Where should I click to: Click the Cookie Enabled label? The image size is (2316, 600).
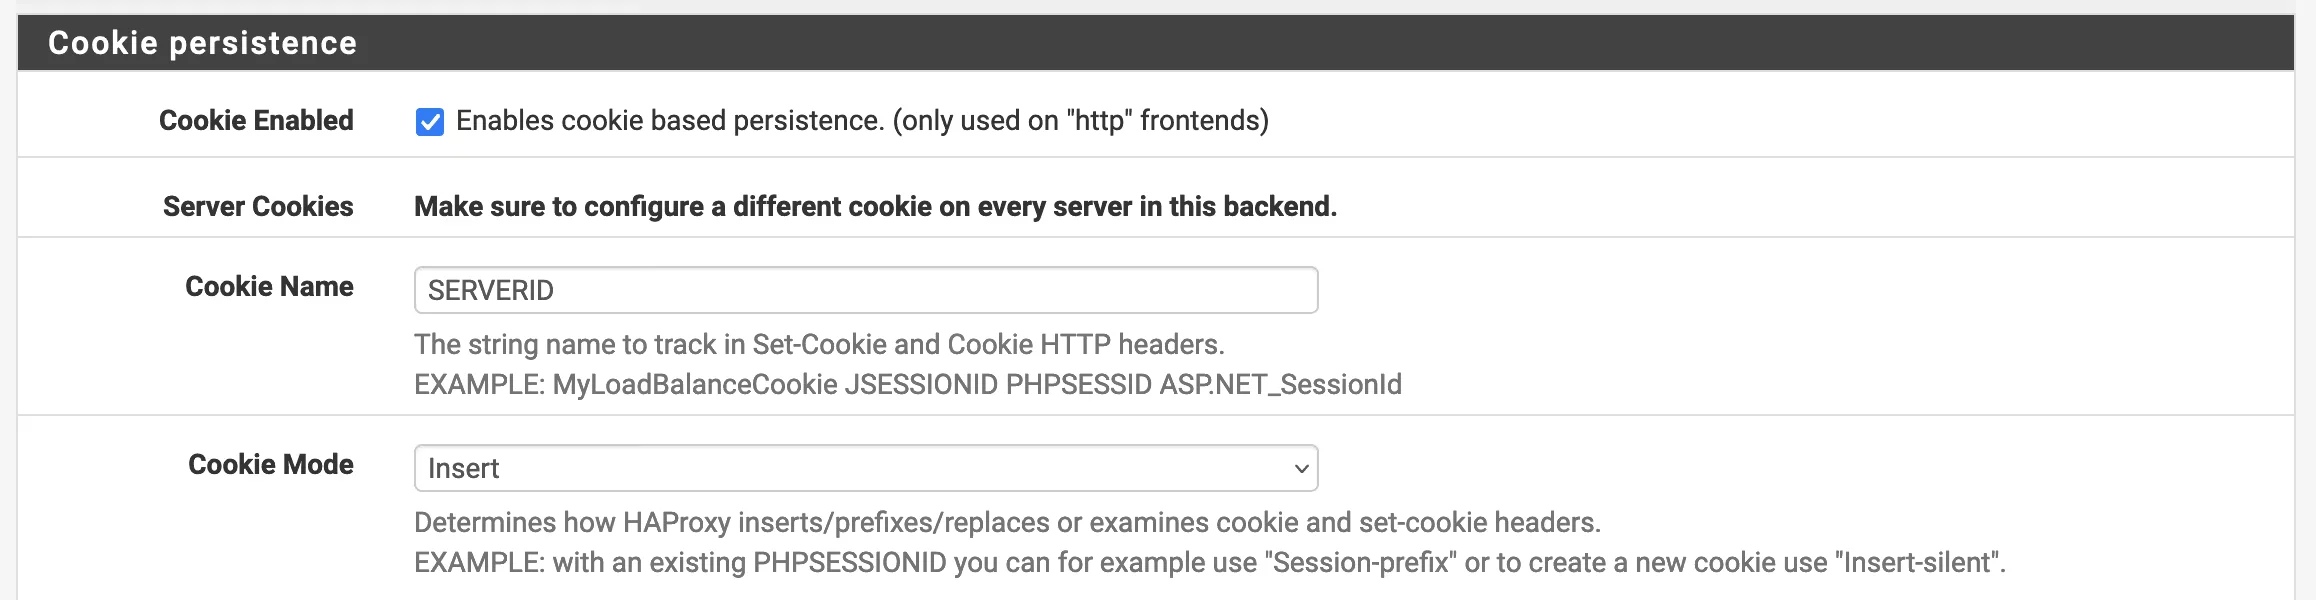coord(255,120)
